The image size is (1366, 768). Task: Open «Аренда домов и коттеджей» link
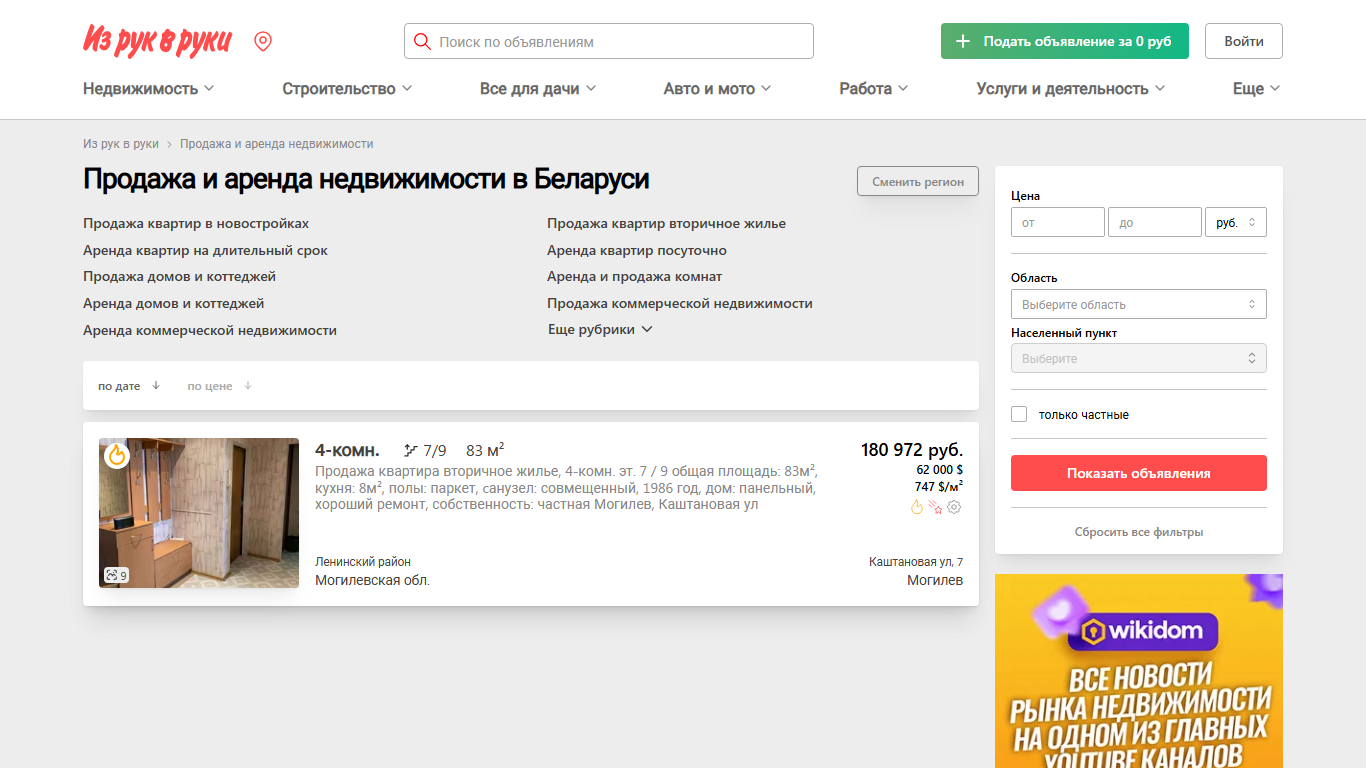(174, 303)
